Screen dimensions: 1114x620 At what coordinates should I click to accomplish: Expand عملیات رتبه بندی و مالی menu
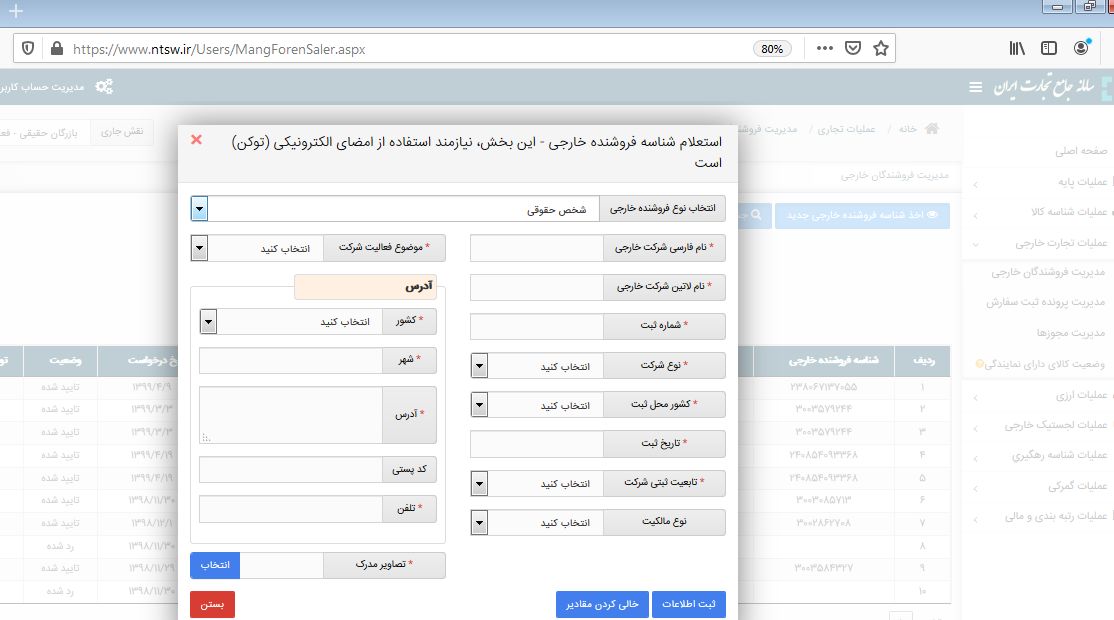[x=1056, y=516]
